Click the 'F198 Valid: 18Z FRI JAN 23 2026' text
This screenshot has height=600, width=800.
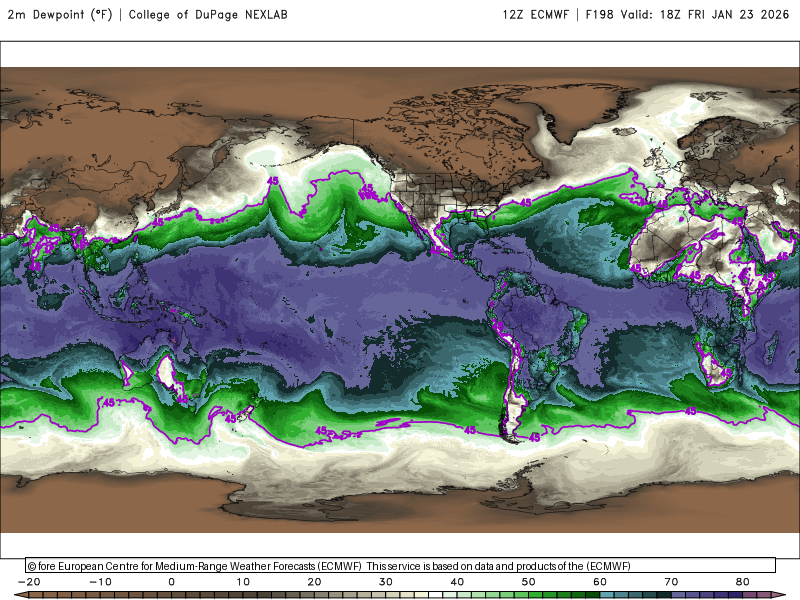687,14
